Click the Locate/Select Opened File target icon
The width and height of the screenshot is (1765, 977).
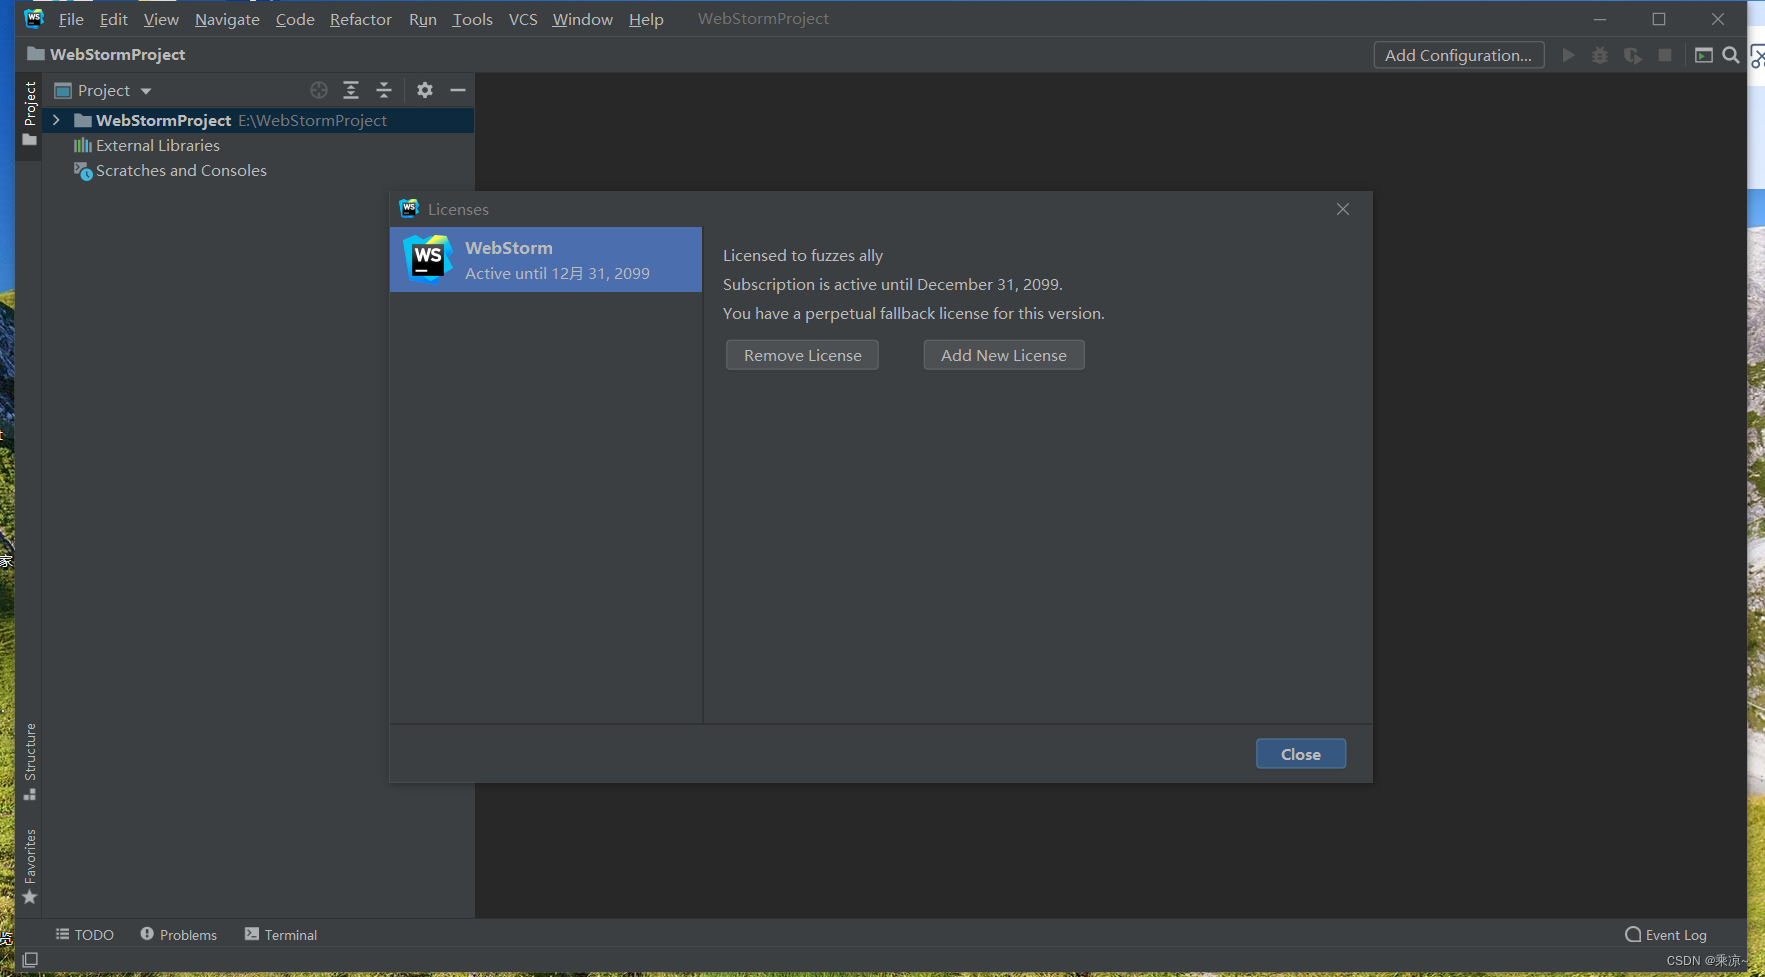319,90
